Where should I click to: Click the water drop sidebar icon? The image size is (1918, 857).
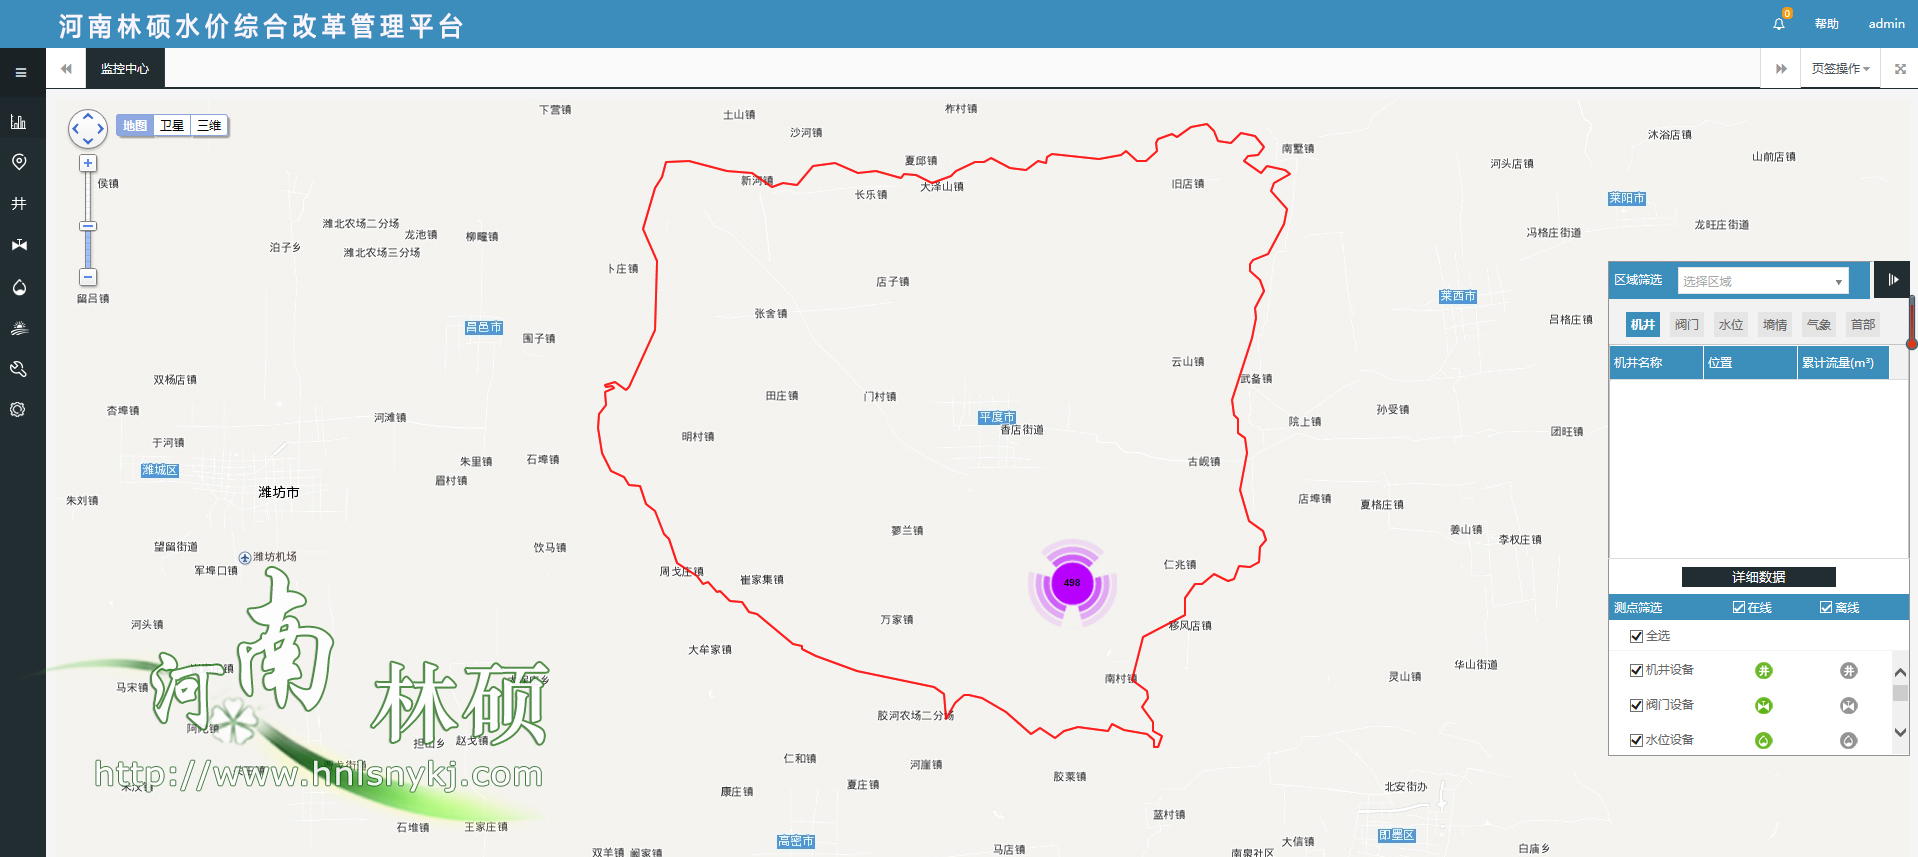(18, 288)
